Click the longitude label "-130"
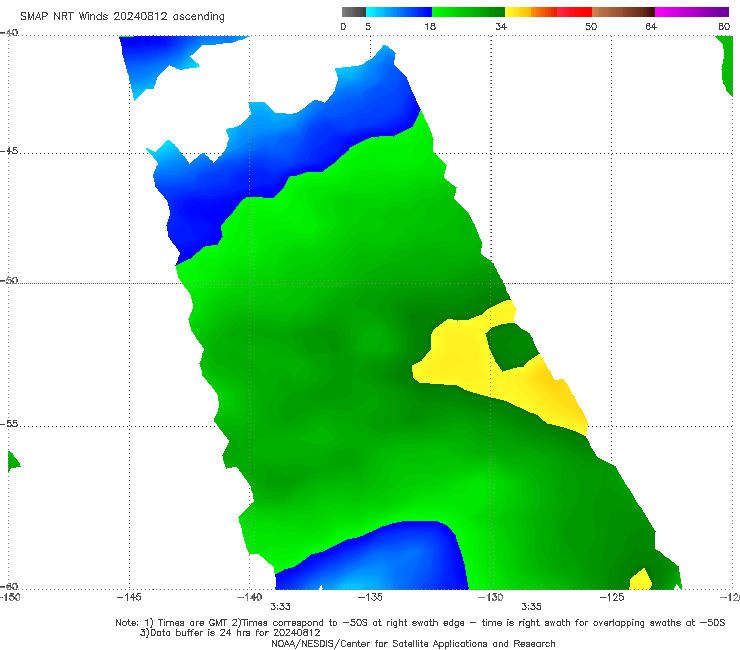The width and height of the screenshot is (740, 650). click(x=491, y=598)
